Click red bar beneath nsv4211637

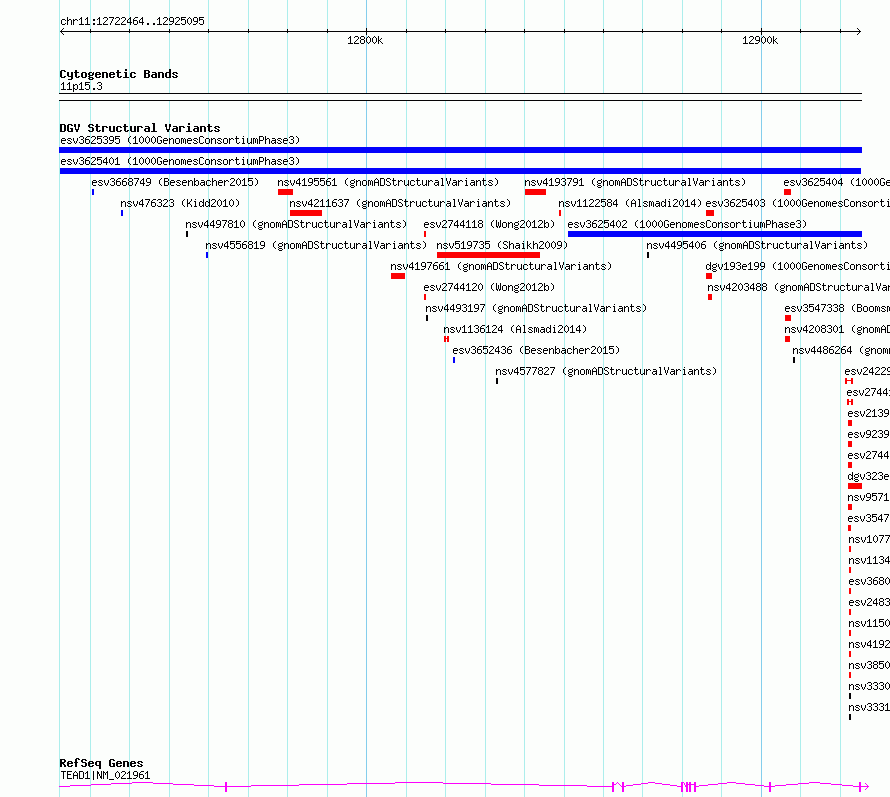click(306, 213)
